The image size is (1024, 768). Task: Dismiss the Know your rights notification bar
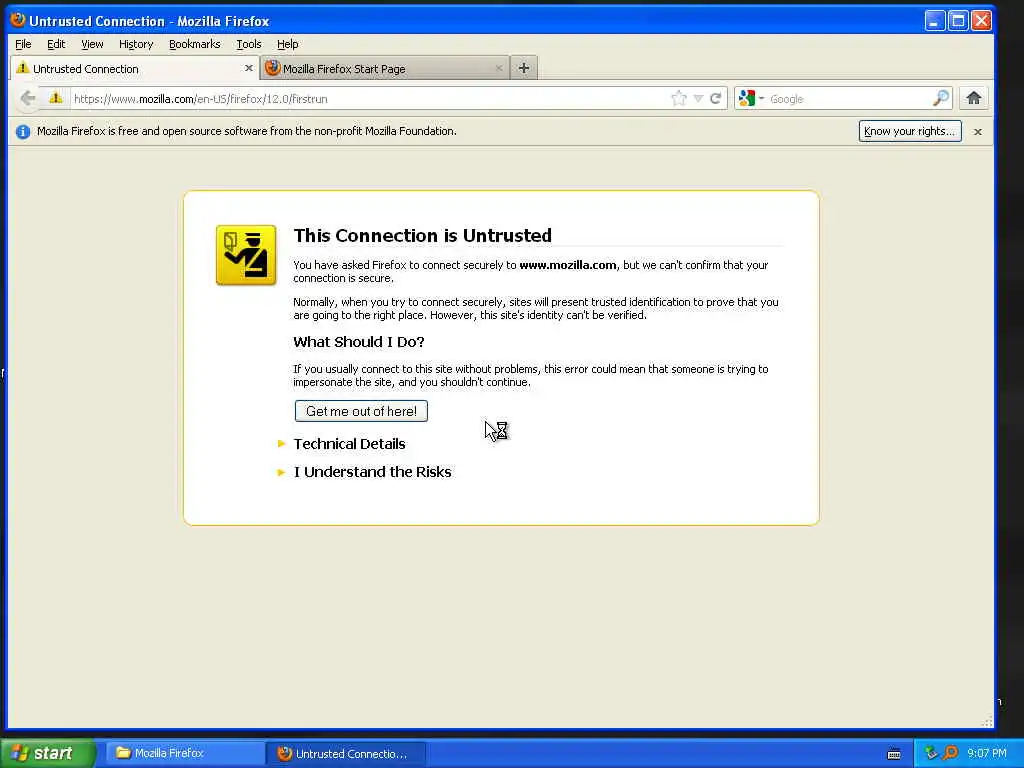point(978,131)
